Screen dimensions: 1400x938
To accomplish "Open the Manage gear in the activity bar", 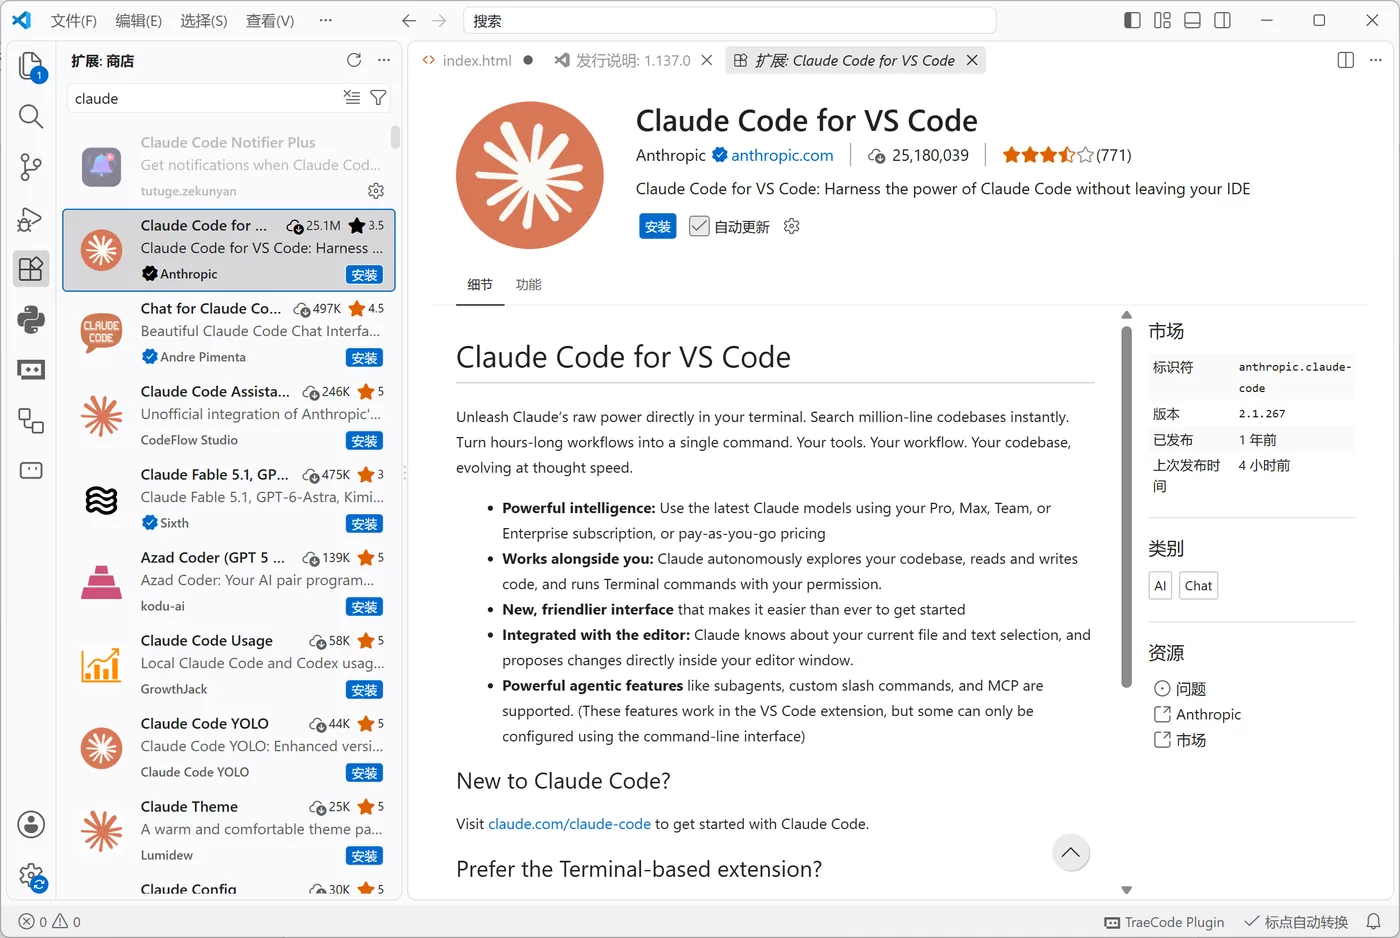I will click(x=31, y=877).
